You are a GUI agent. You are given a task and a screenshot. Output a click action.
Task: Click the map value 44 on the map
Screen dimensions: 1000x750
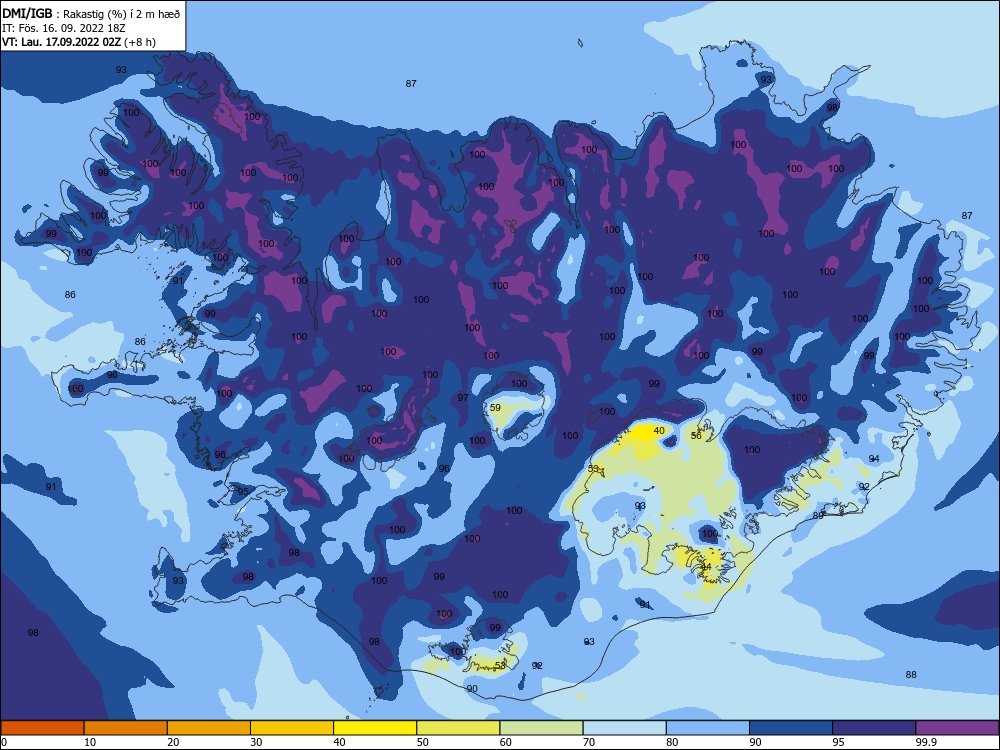[x=705, y=566]
